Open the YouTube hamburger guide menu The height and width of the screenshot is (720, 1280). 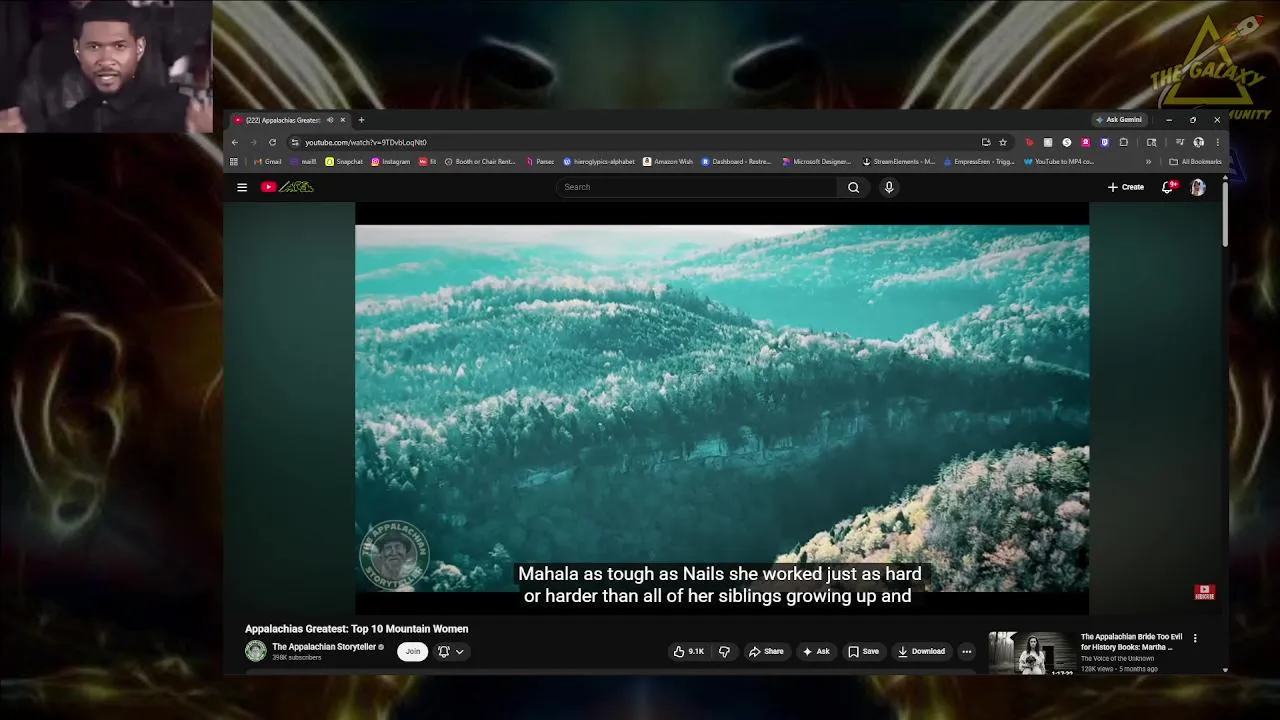pyautogui.click(x=242, y=187)
